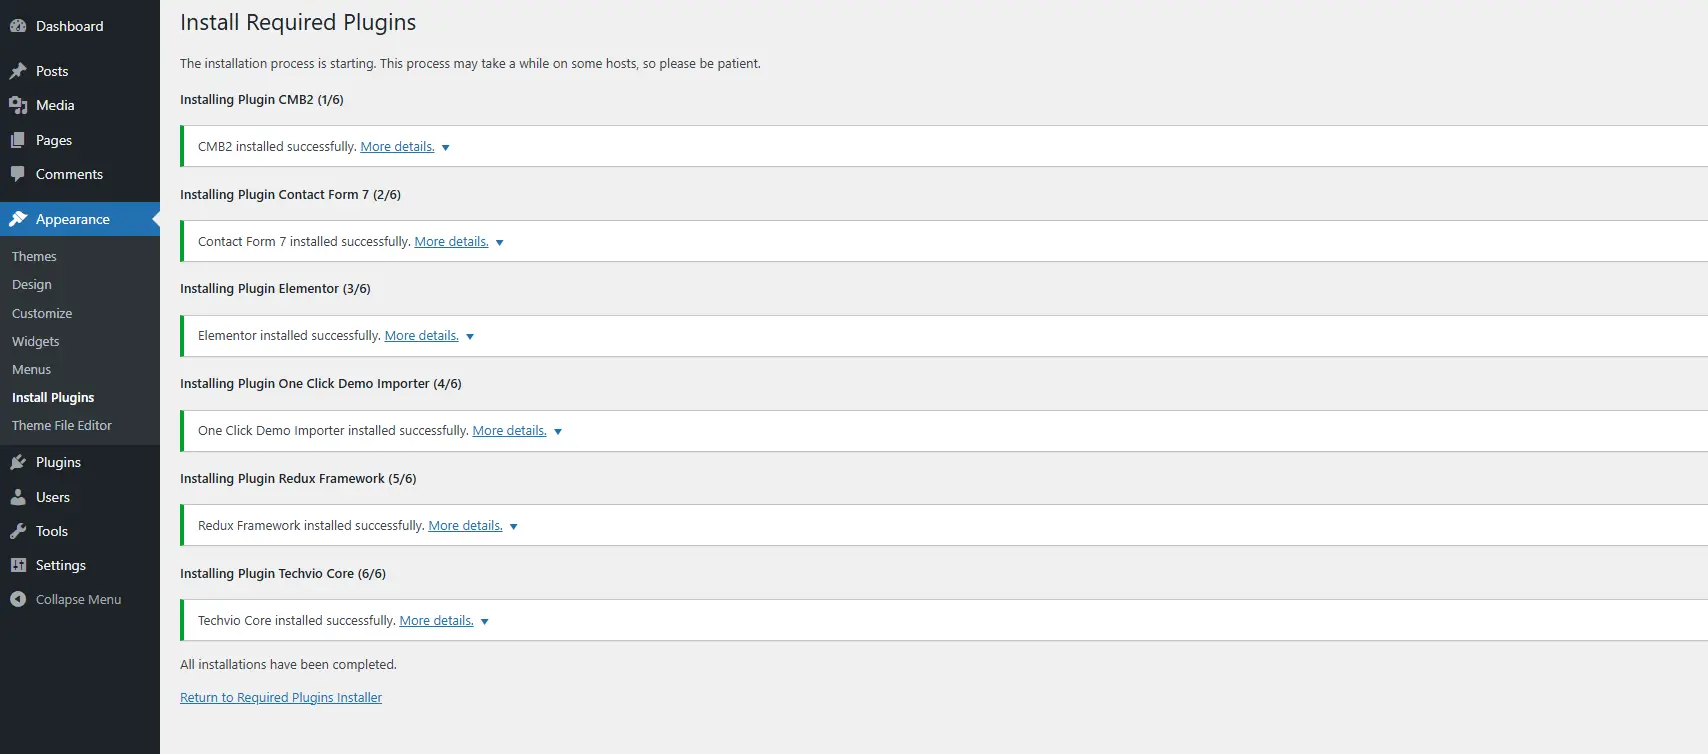Open the Plugins menu item
1708x754 pixels.
point(80,462)
